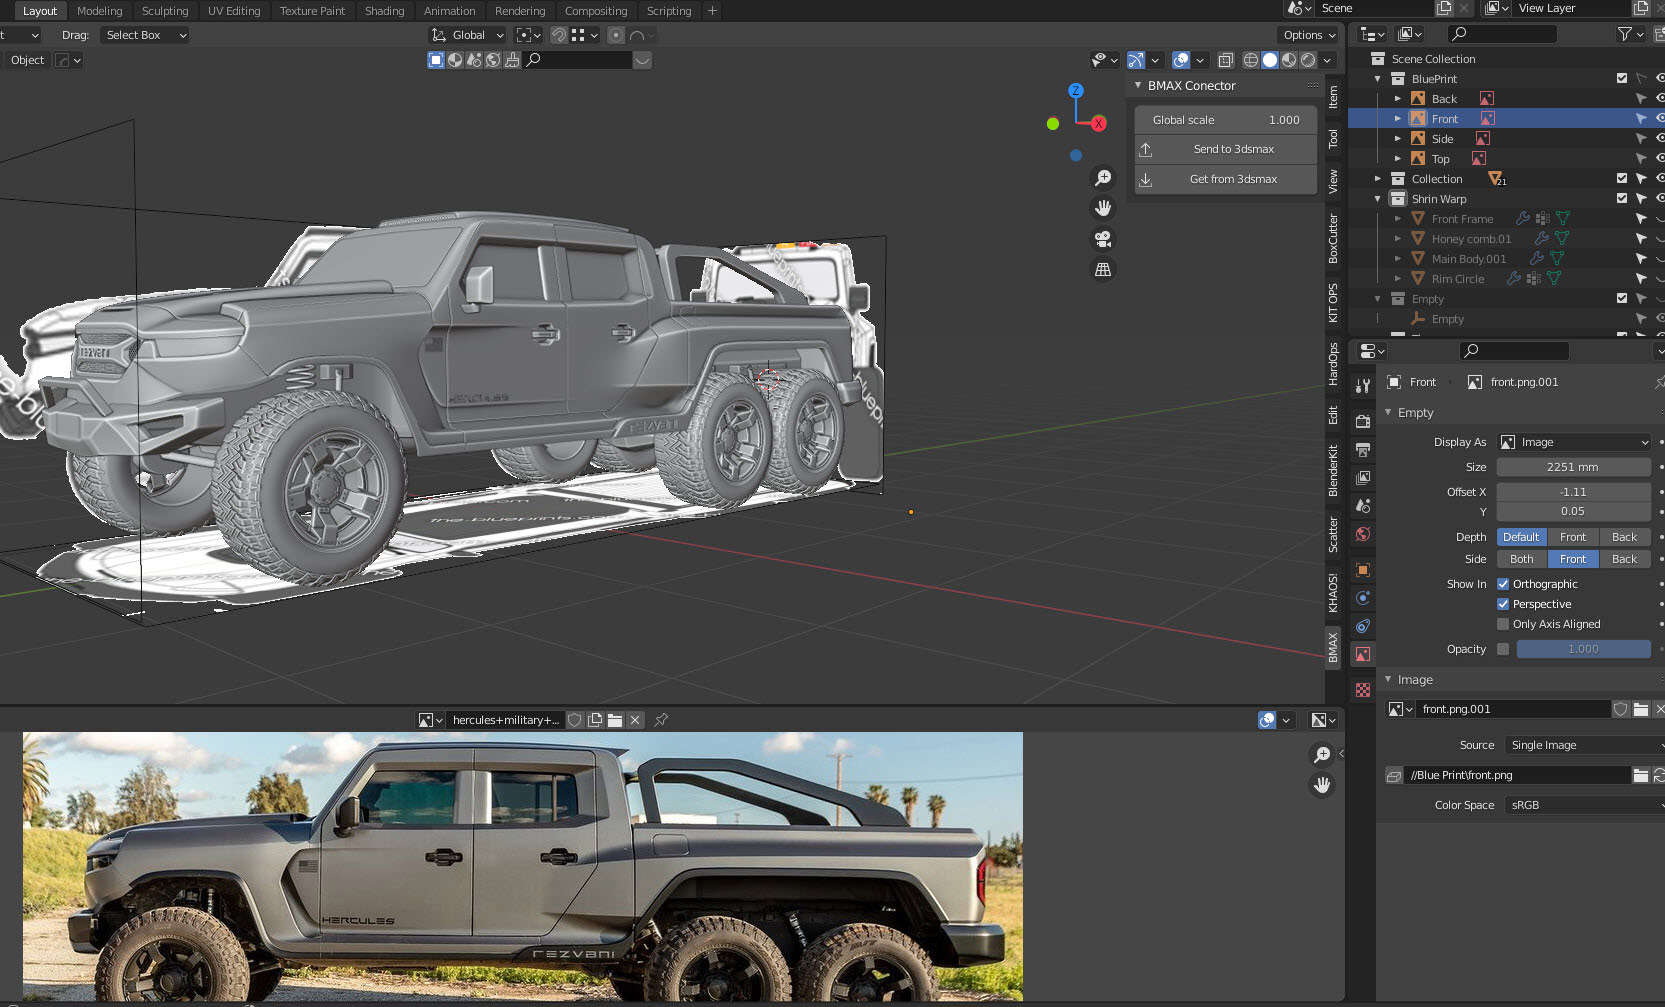
Task: Open the World properties tab icon
Action: click(x=1362, y=534)
